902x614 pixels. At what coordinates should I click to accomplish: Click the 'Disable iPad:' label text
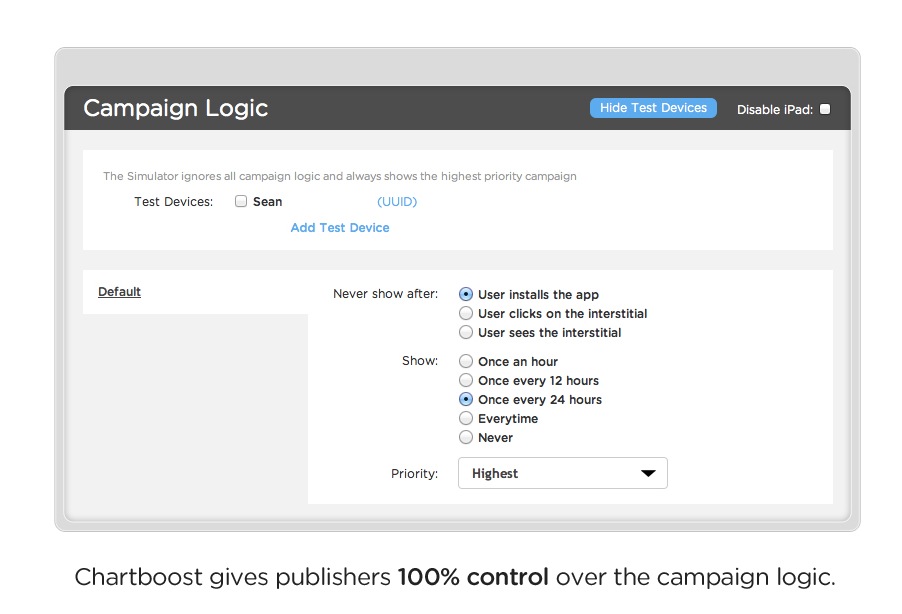(x=774, y=110)
